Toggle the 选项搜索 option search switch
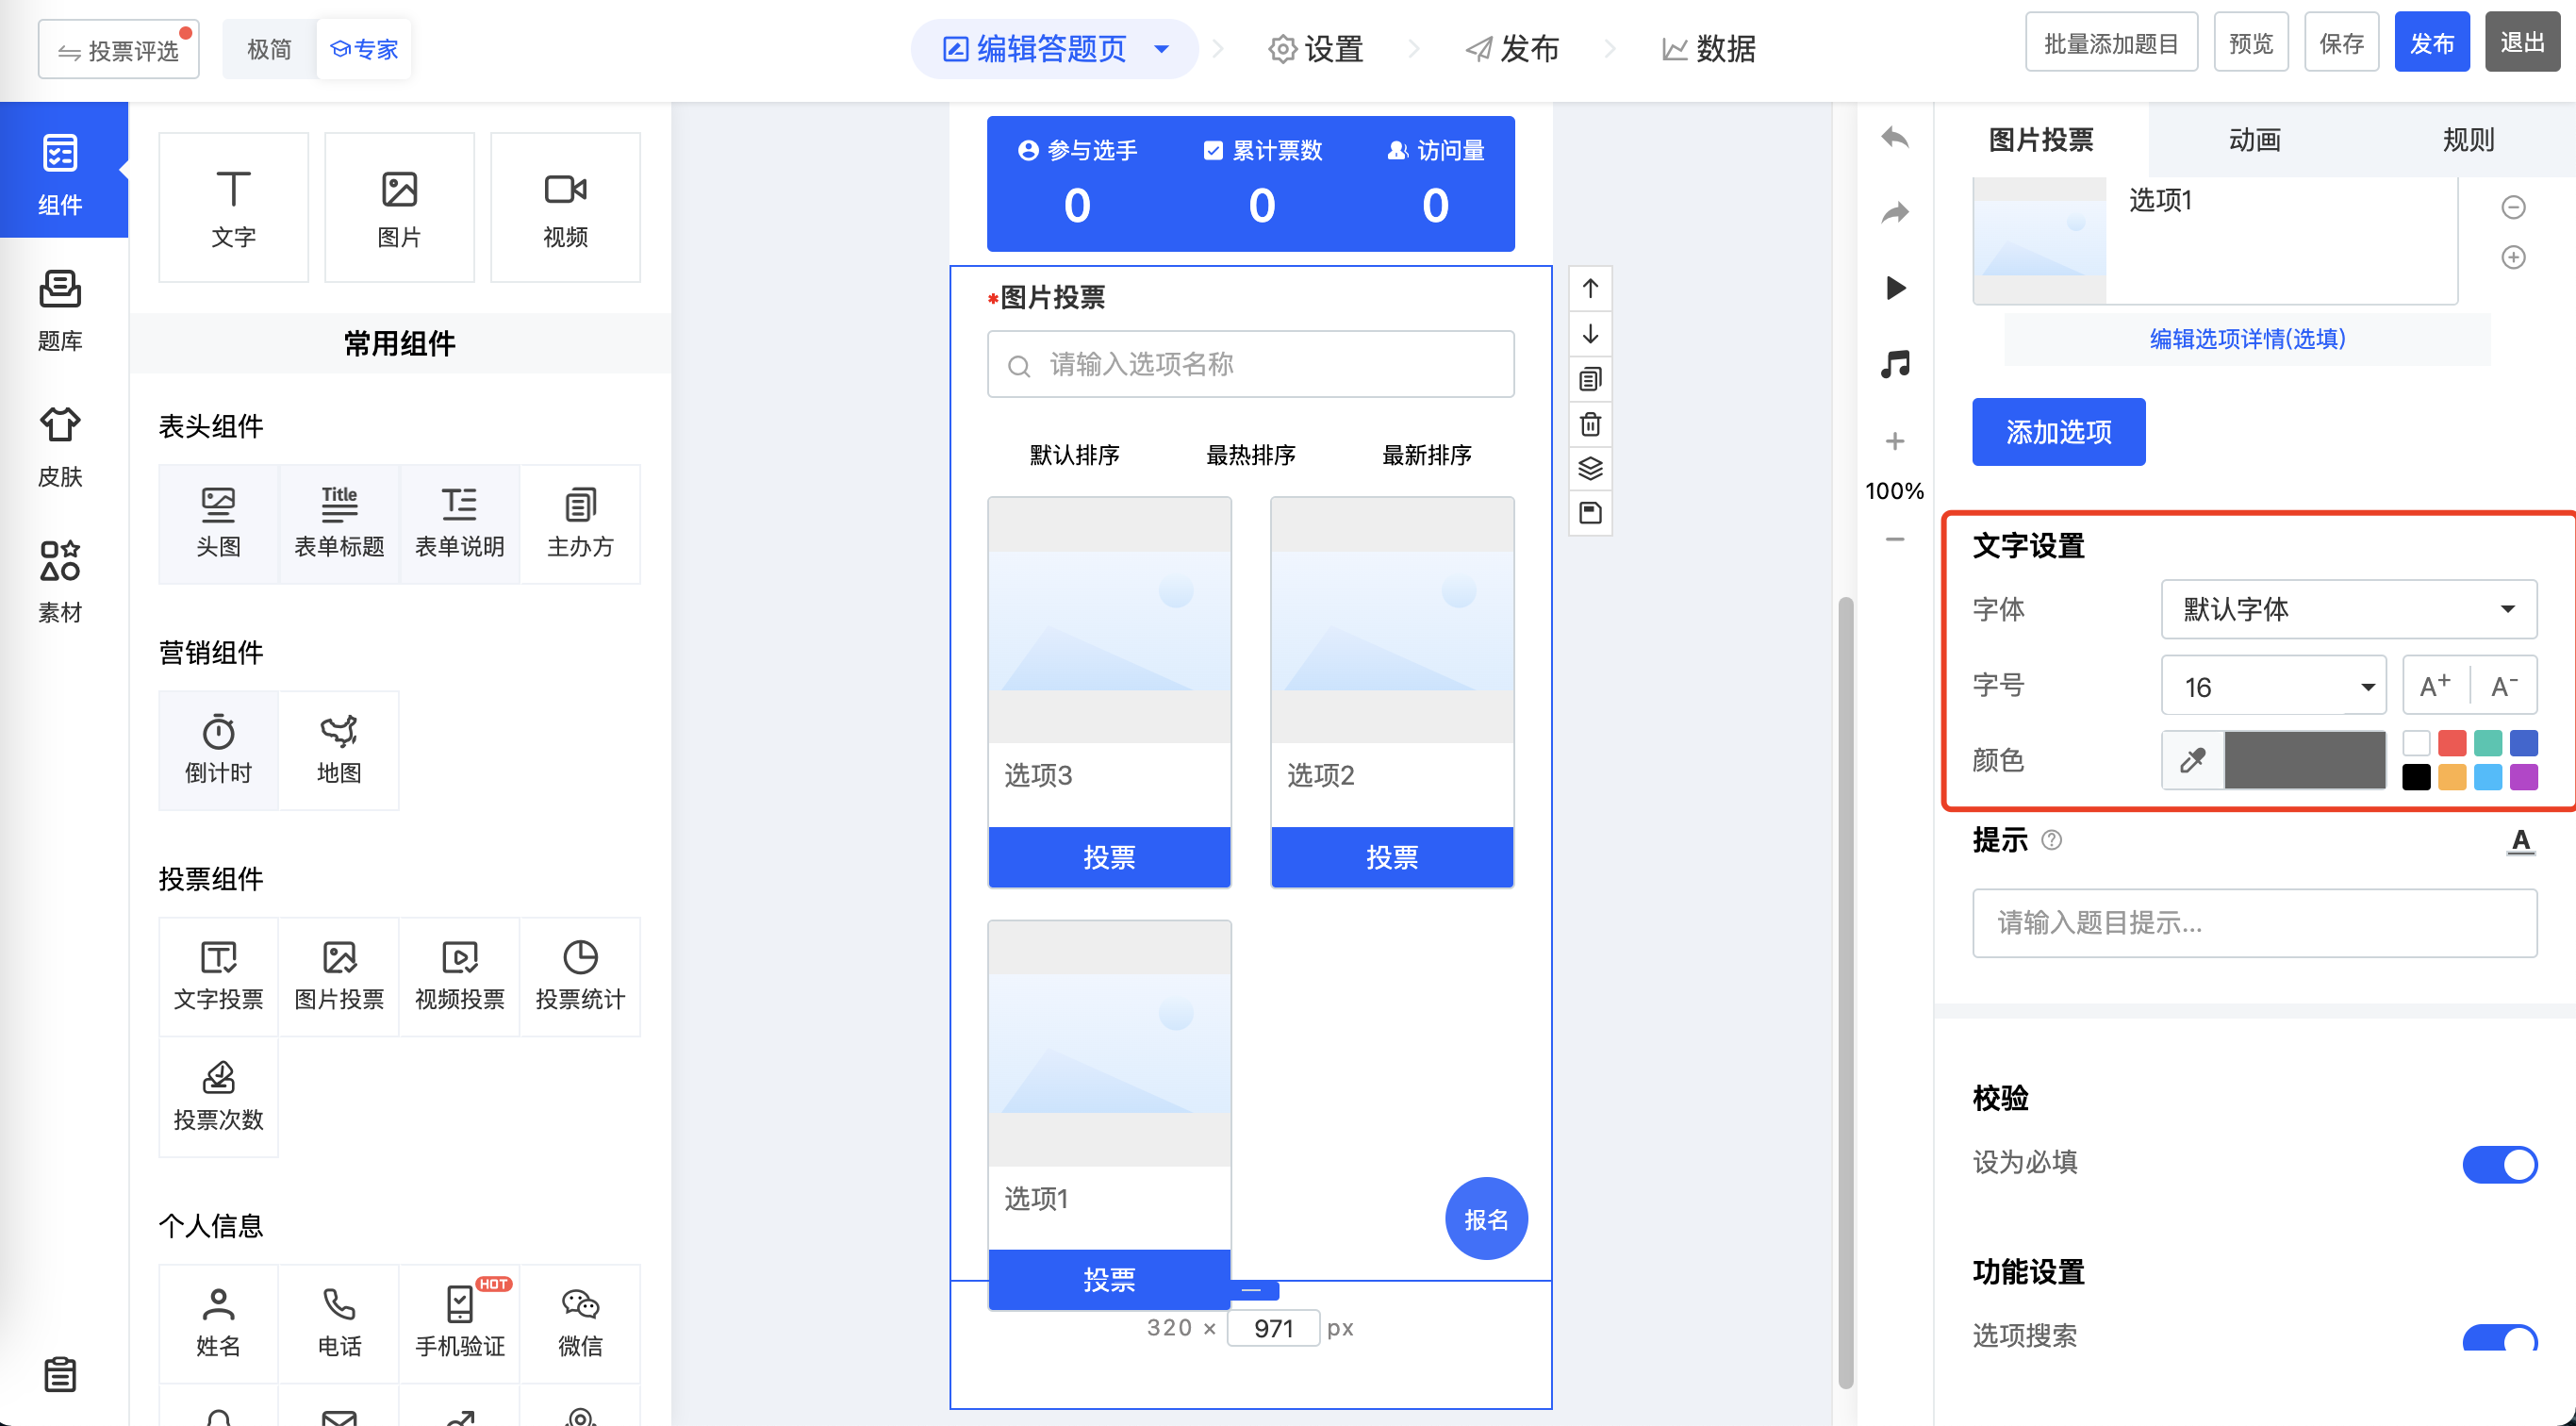 point(2499,1338)
